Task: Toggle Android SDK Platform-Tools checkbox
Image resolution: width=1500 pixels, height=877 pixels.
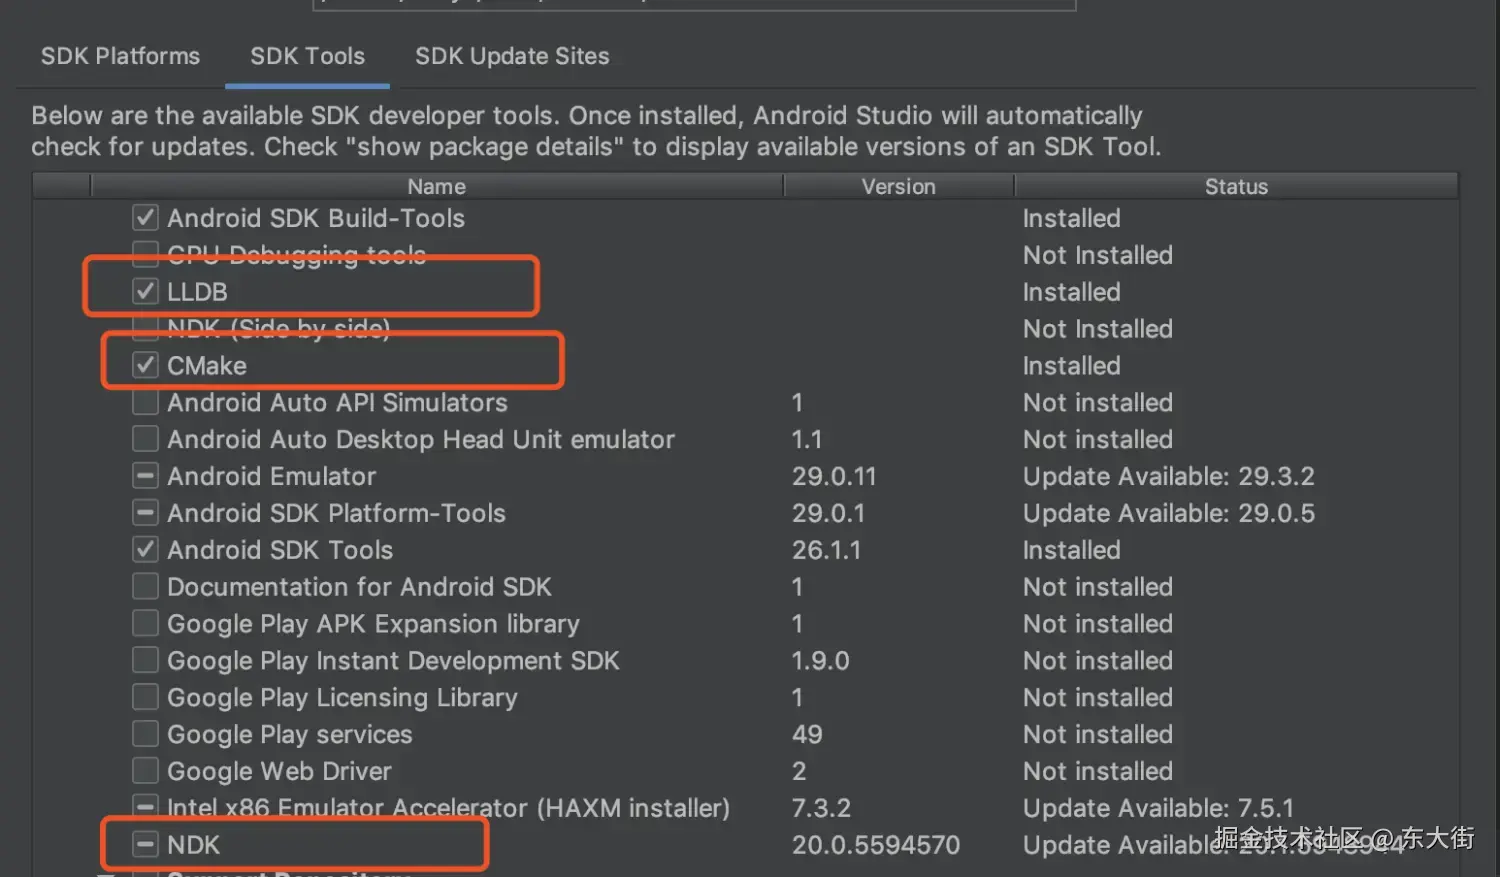Action: click(x=146, y=514)
